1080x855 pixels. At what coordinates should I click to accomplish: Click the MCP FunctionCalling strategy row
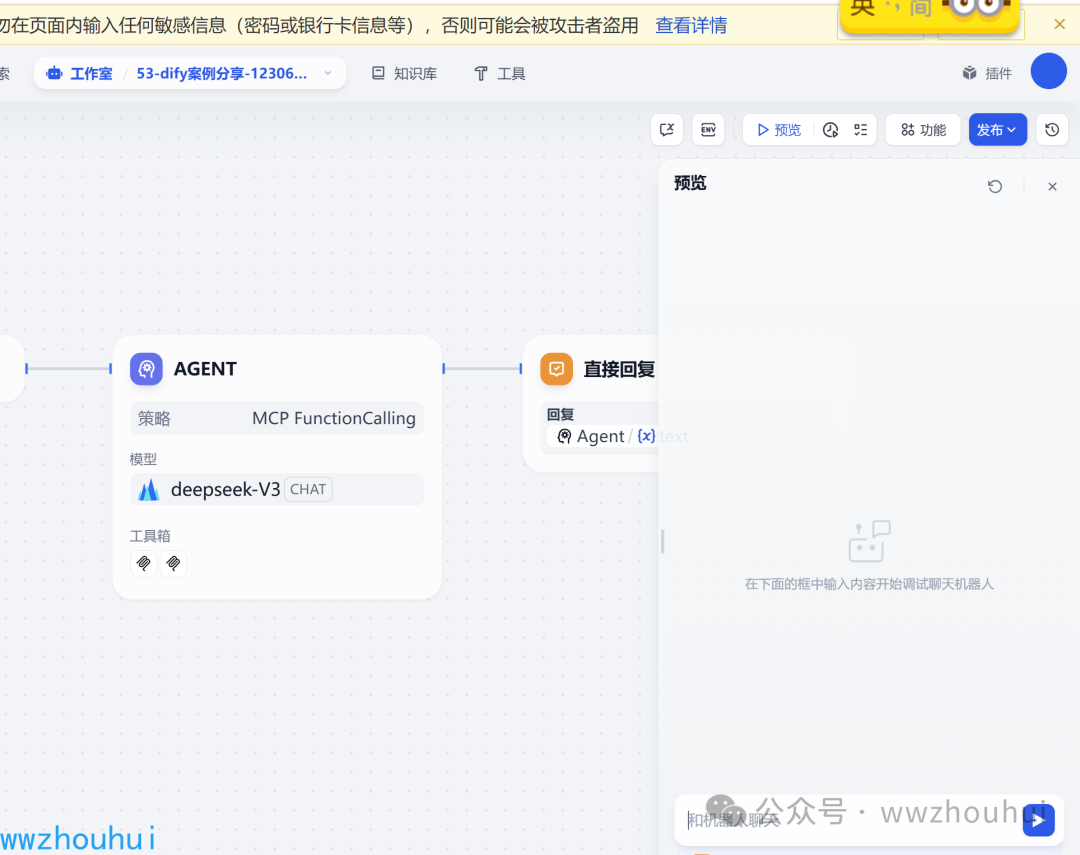coord(277,418)
